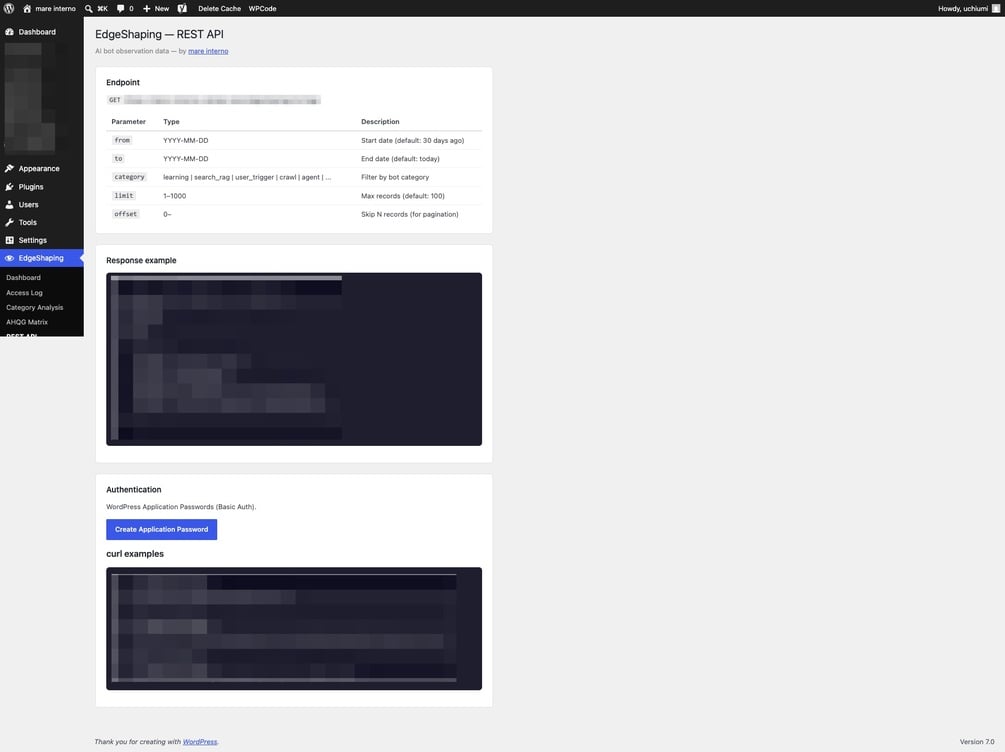This screenshot has width=1005, height=752.
Task: Click 'Start date (default: 30 days ago)' text
Action: [x=412, y=140]
